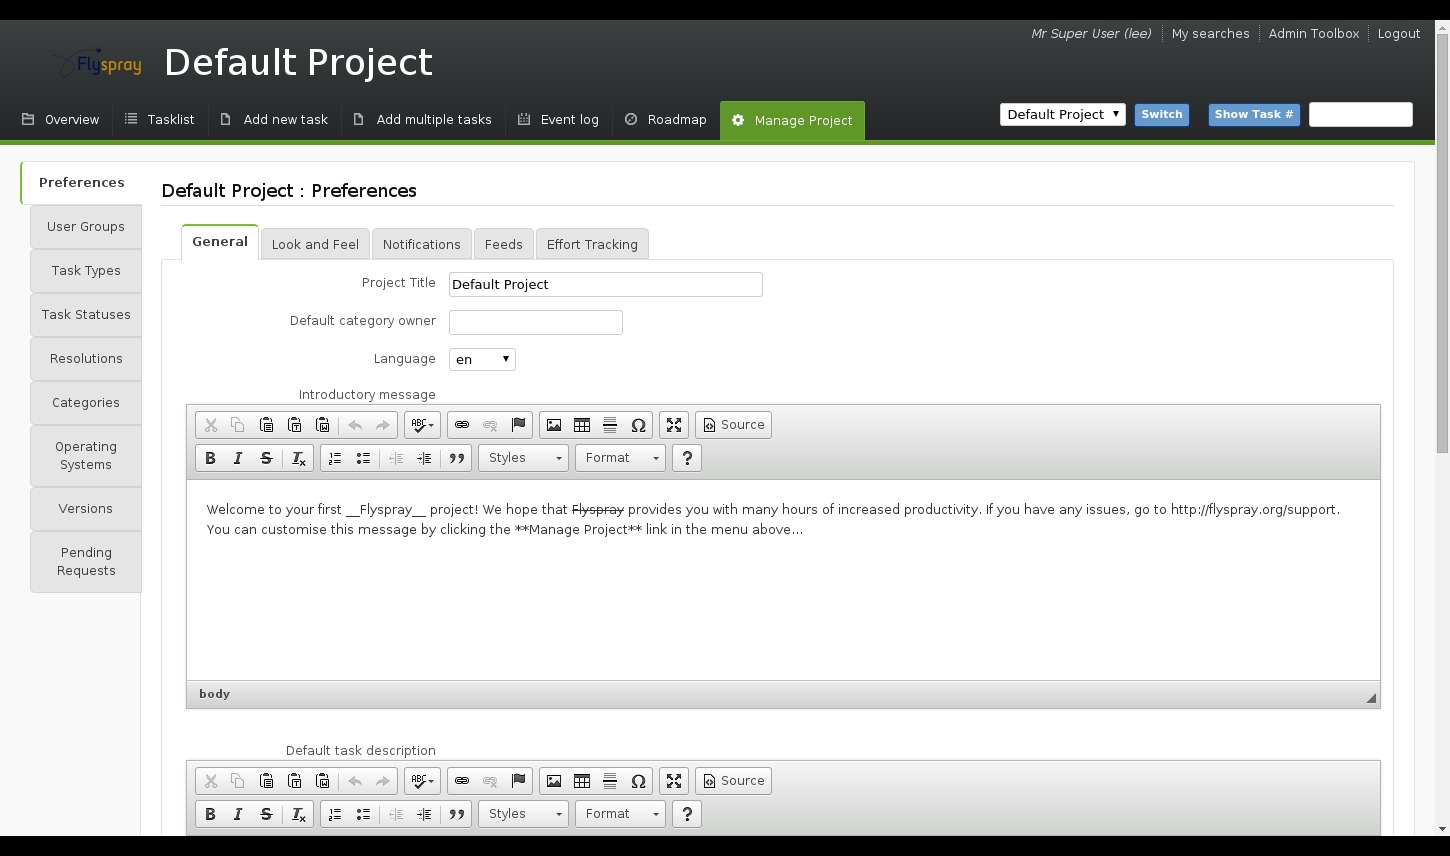Insert image in introductory message editor
Image resolution: width=1450 pixels, height=856 pixels.
[x=554, y=425]
